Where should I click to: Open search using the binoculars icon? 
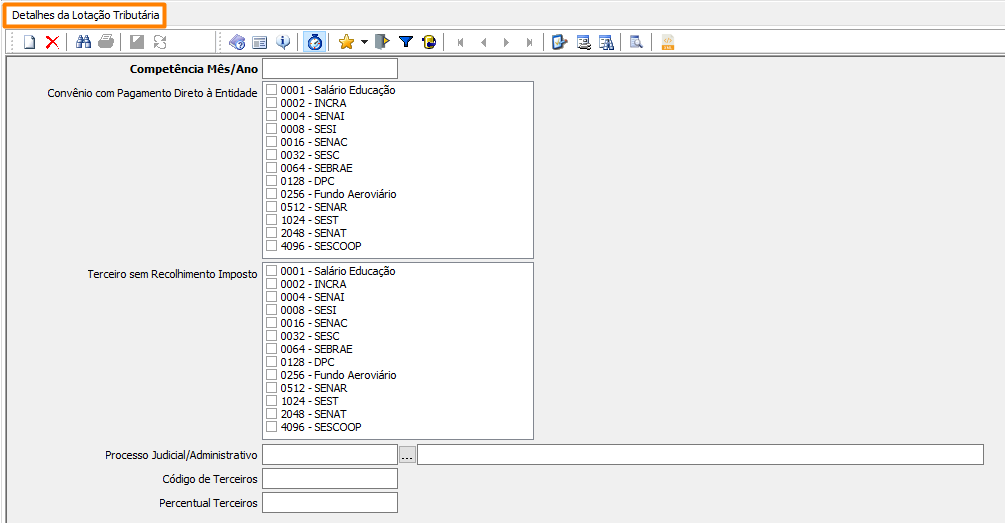coord(84,42)
